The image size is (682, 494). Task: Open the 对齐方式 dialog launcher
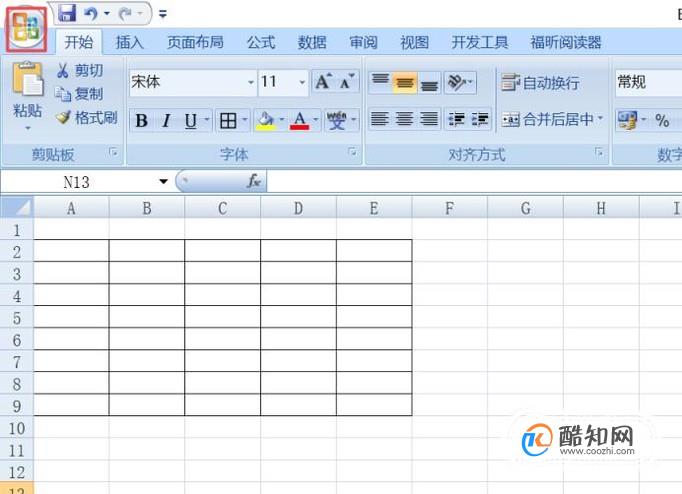(x=599, y=152)
